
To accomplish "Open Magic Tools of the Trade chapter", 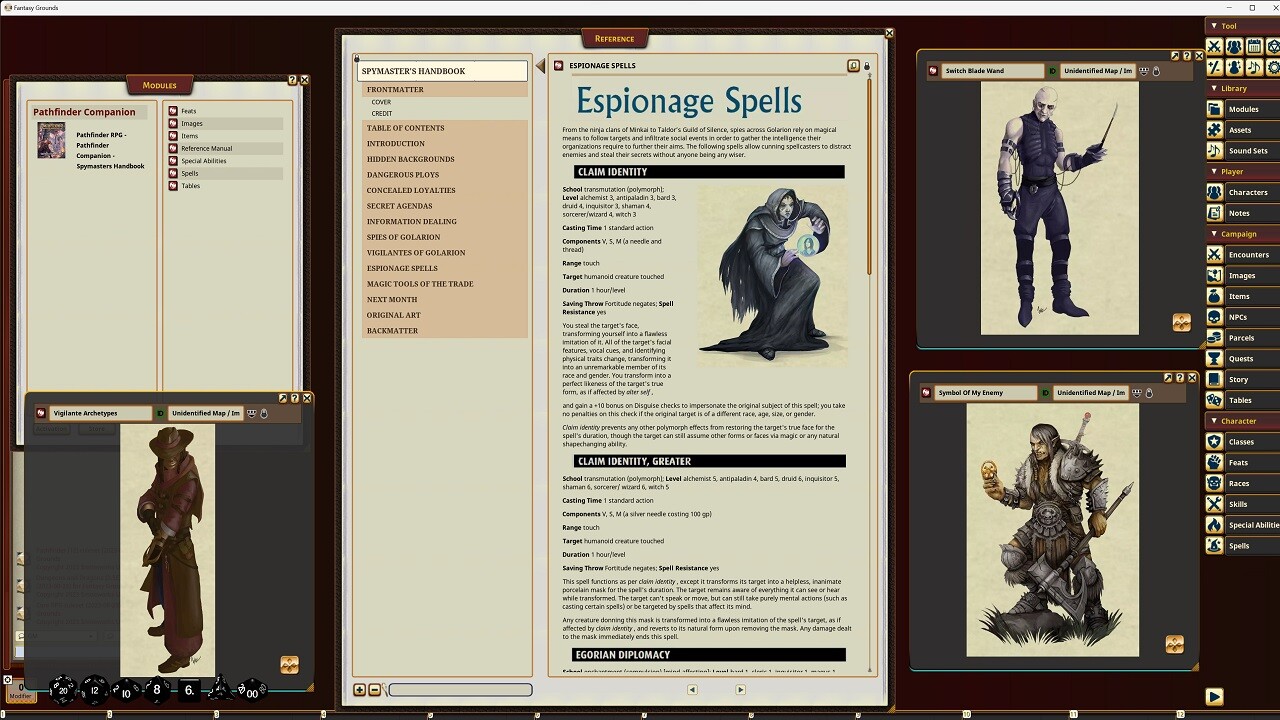I will pos(420,284).
